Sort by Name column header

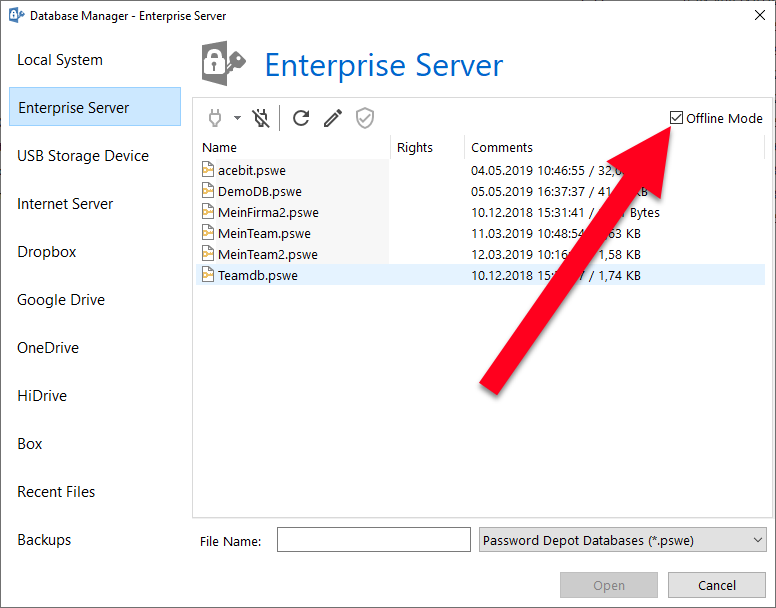[x=293, y=147]
